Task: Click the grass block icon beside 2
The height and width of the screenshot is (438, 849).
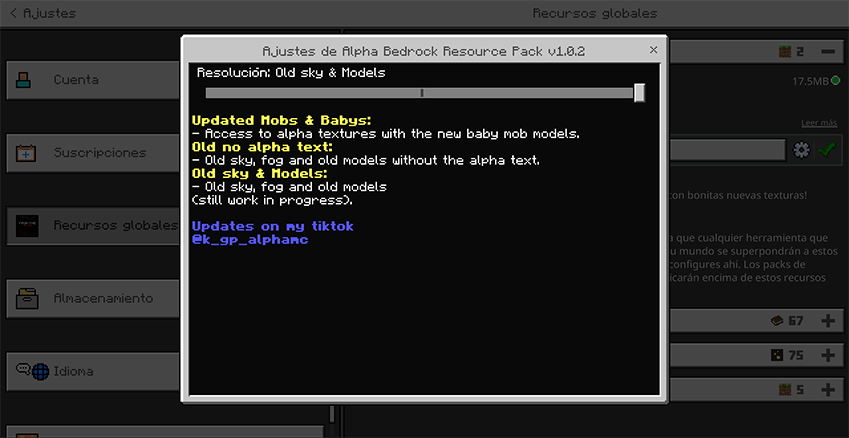Action: point(785,51)
